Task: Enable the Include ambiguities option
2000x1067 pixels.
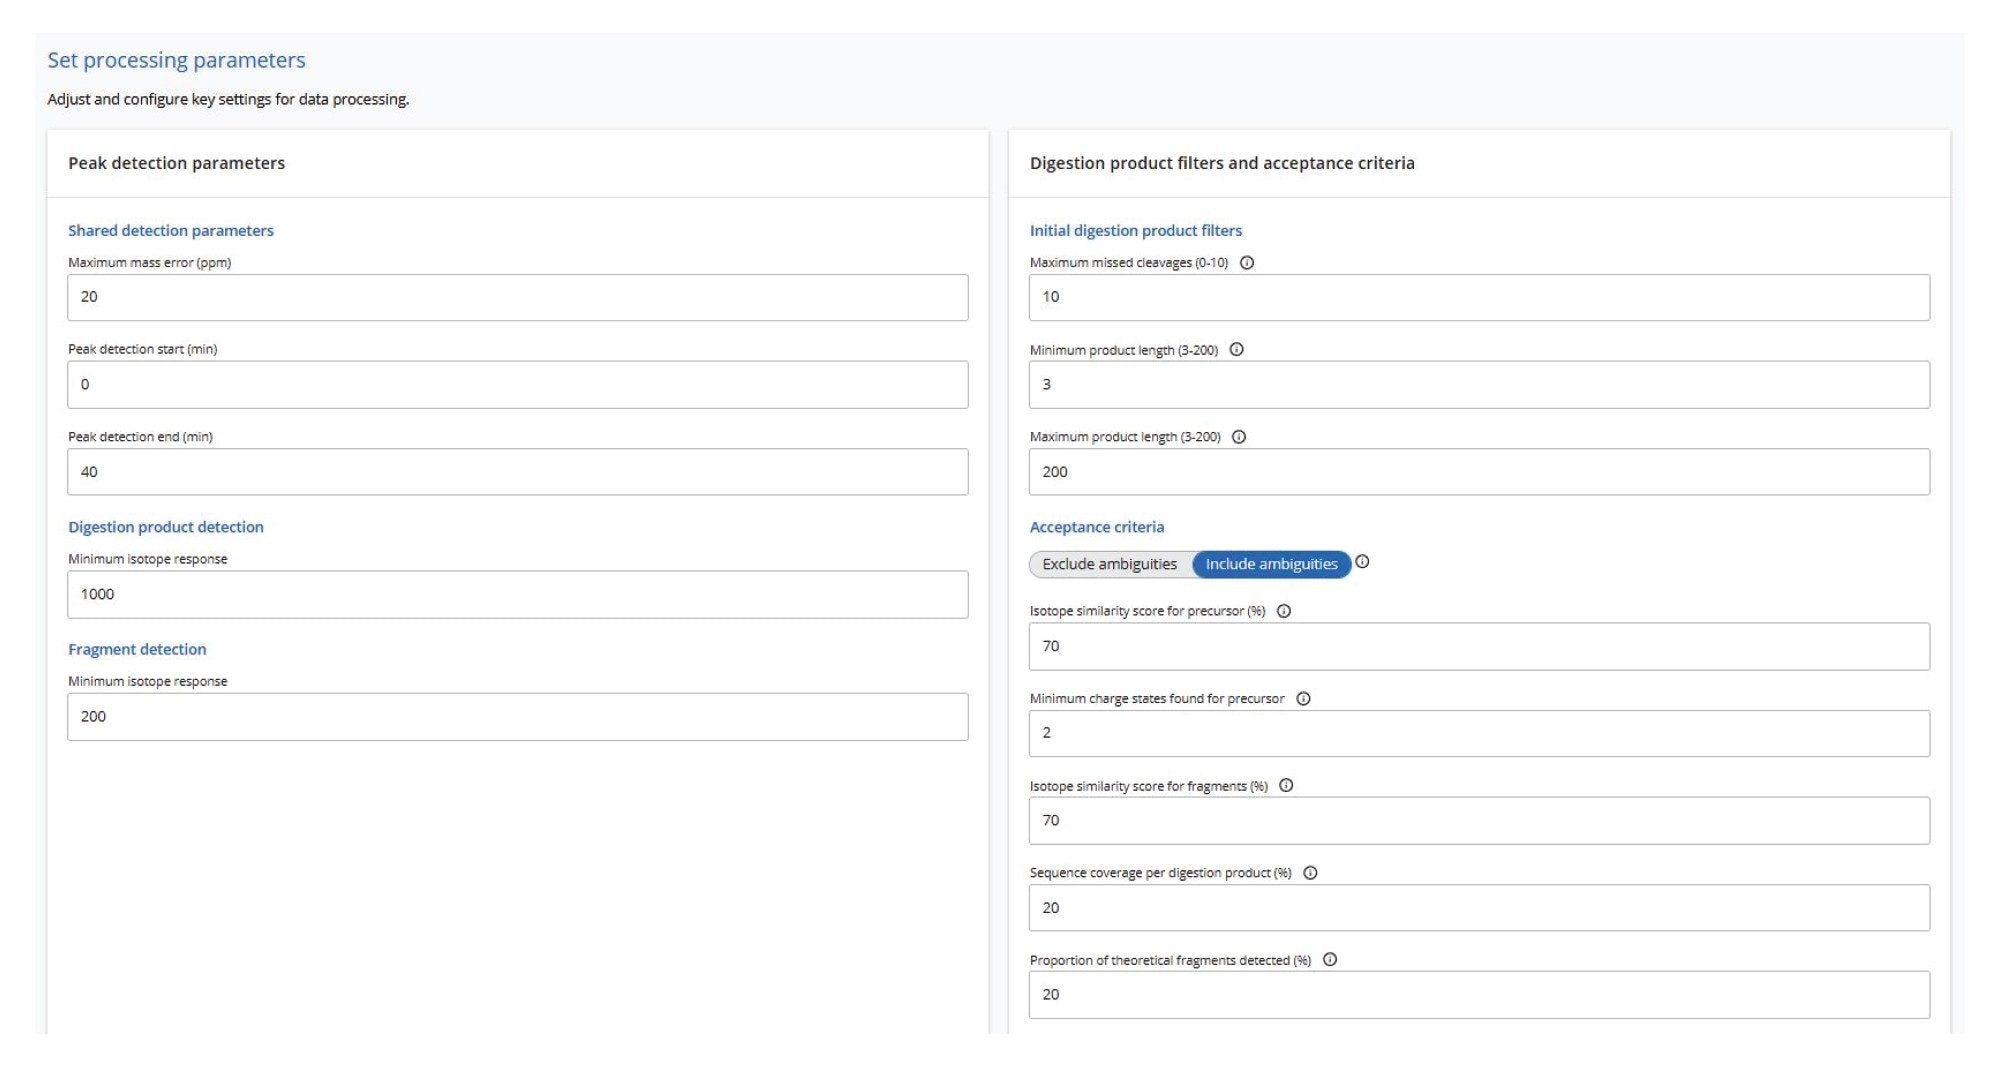Action: click(x=1273, y=564)
